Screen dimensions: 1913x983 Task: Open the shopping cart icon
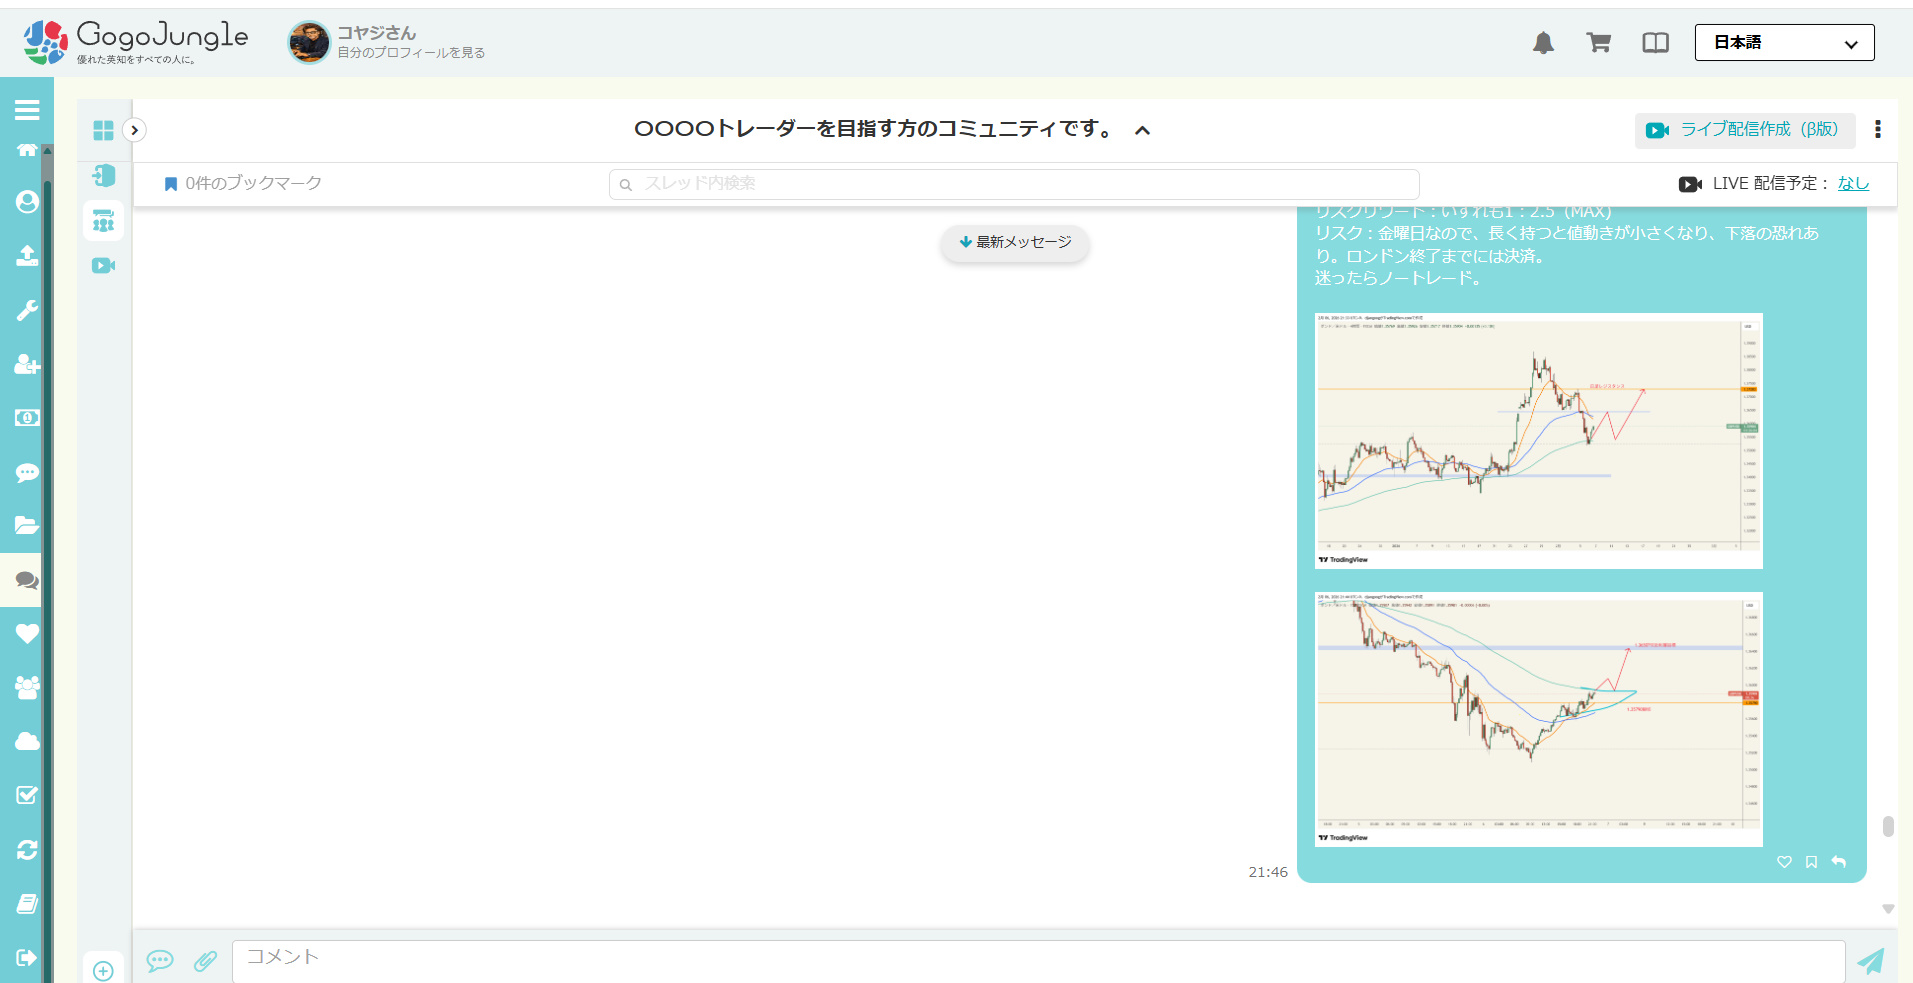tap(1599, 42)
